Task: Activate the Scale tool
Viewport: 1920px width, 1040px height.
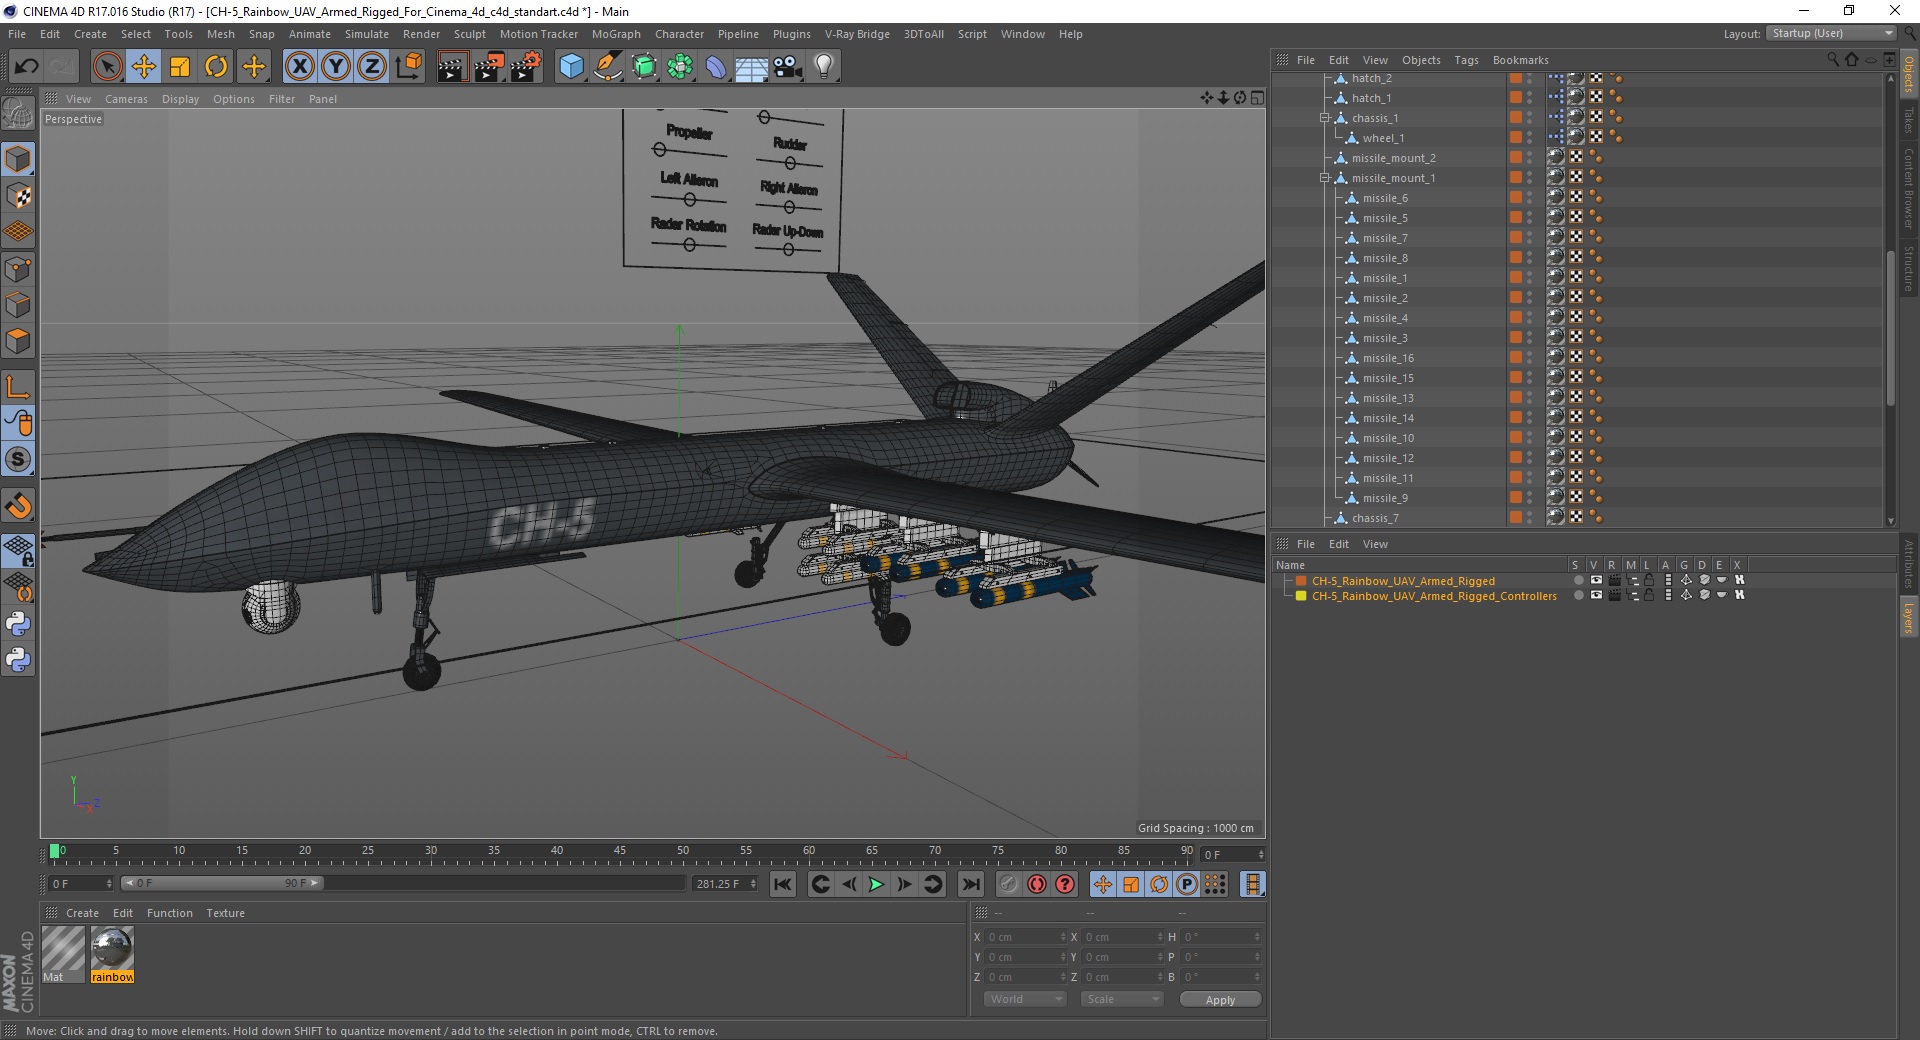Action: pos(180,67)
